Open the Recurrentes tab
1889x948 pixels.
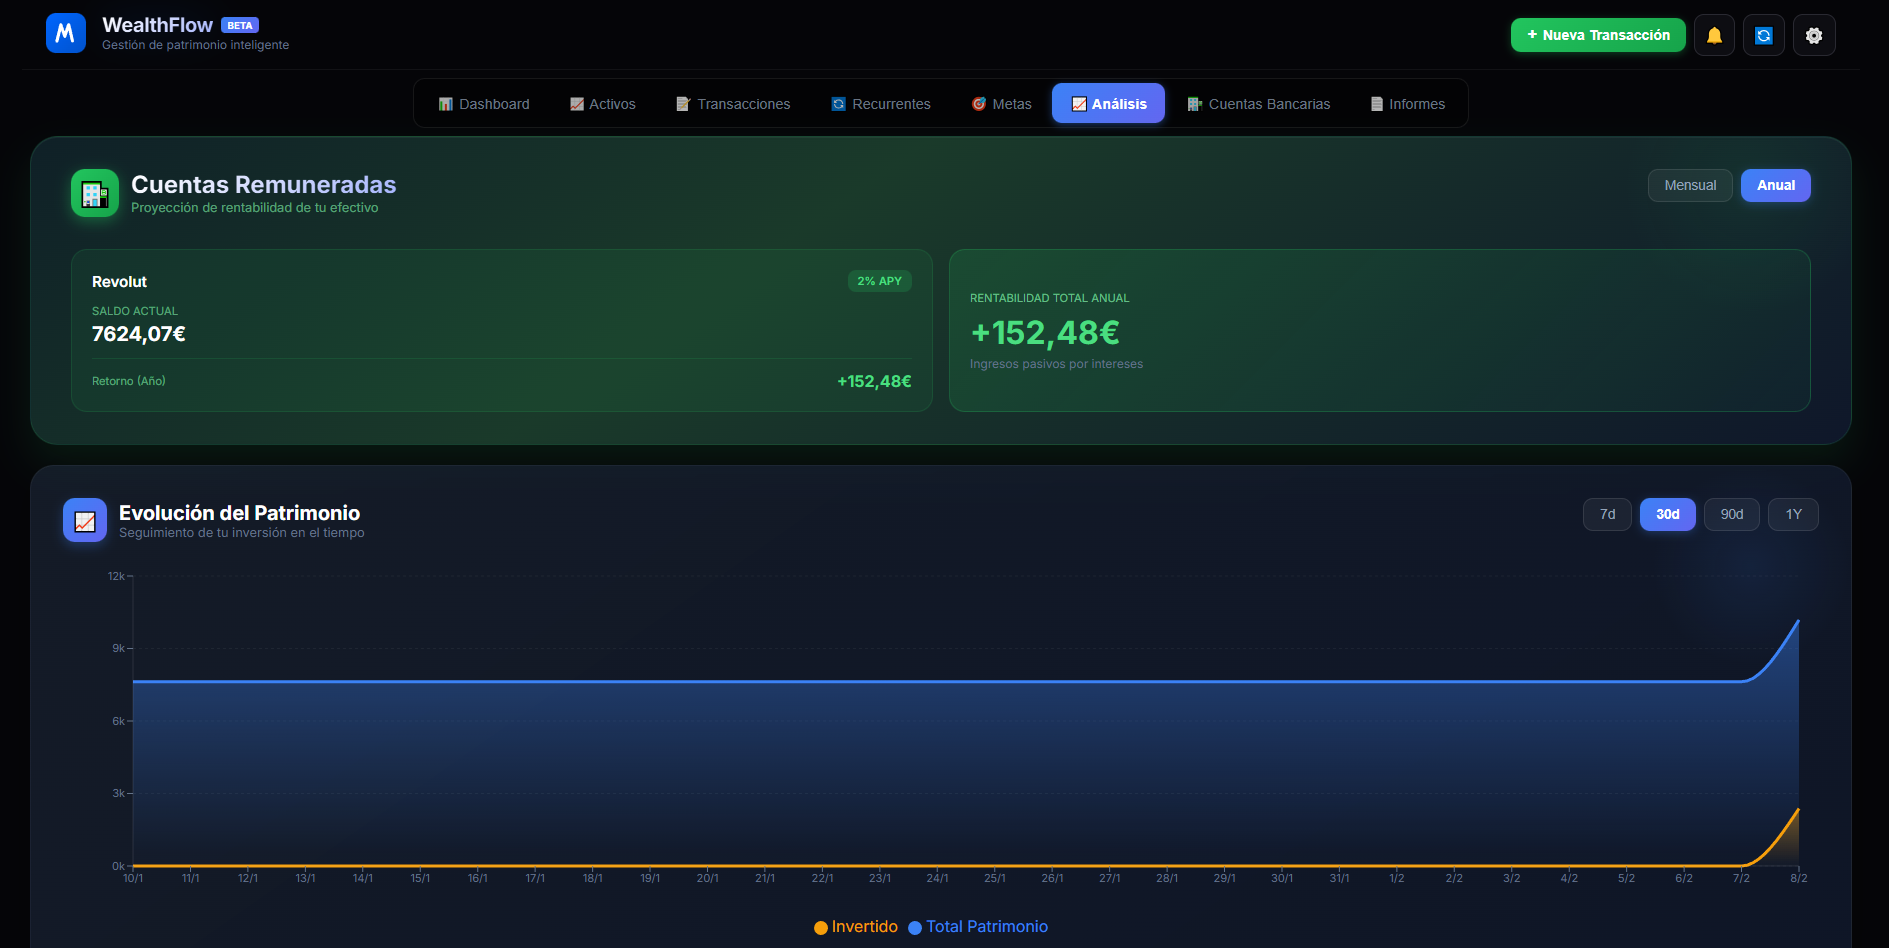(x=881, y=104)
